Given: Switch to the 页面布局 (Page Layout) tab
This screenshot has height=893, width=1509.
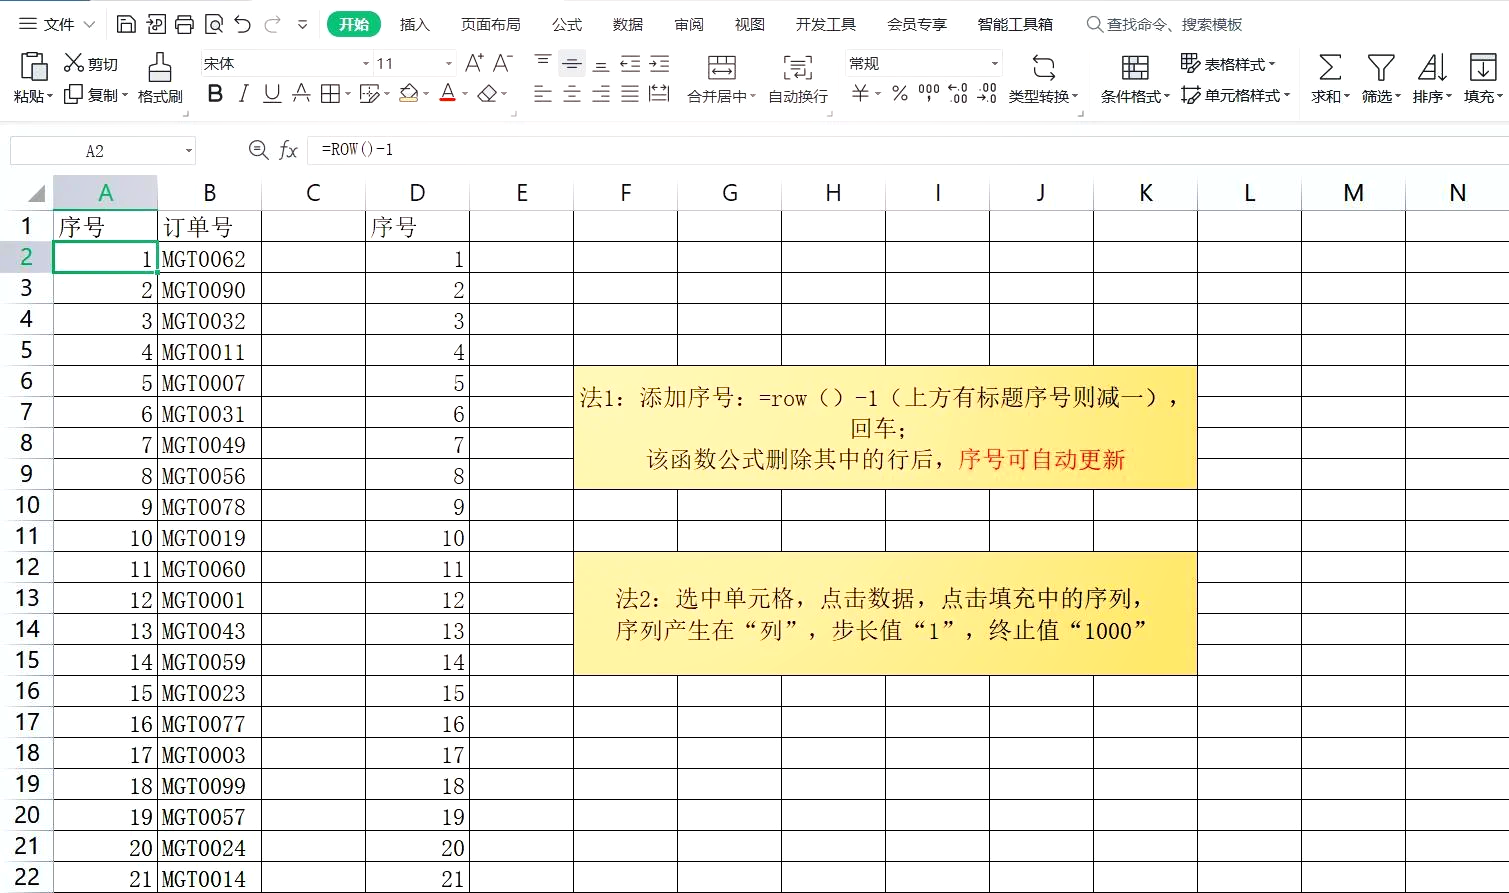Looking at the screenshot, I should 490,24.
